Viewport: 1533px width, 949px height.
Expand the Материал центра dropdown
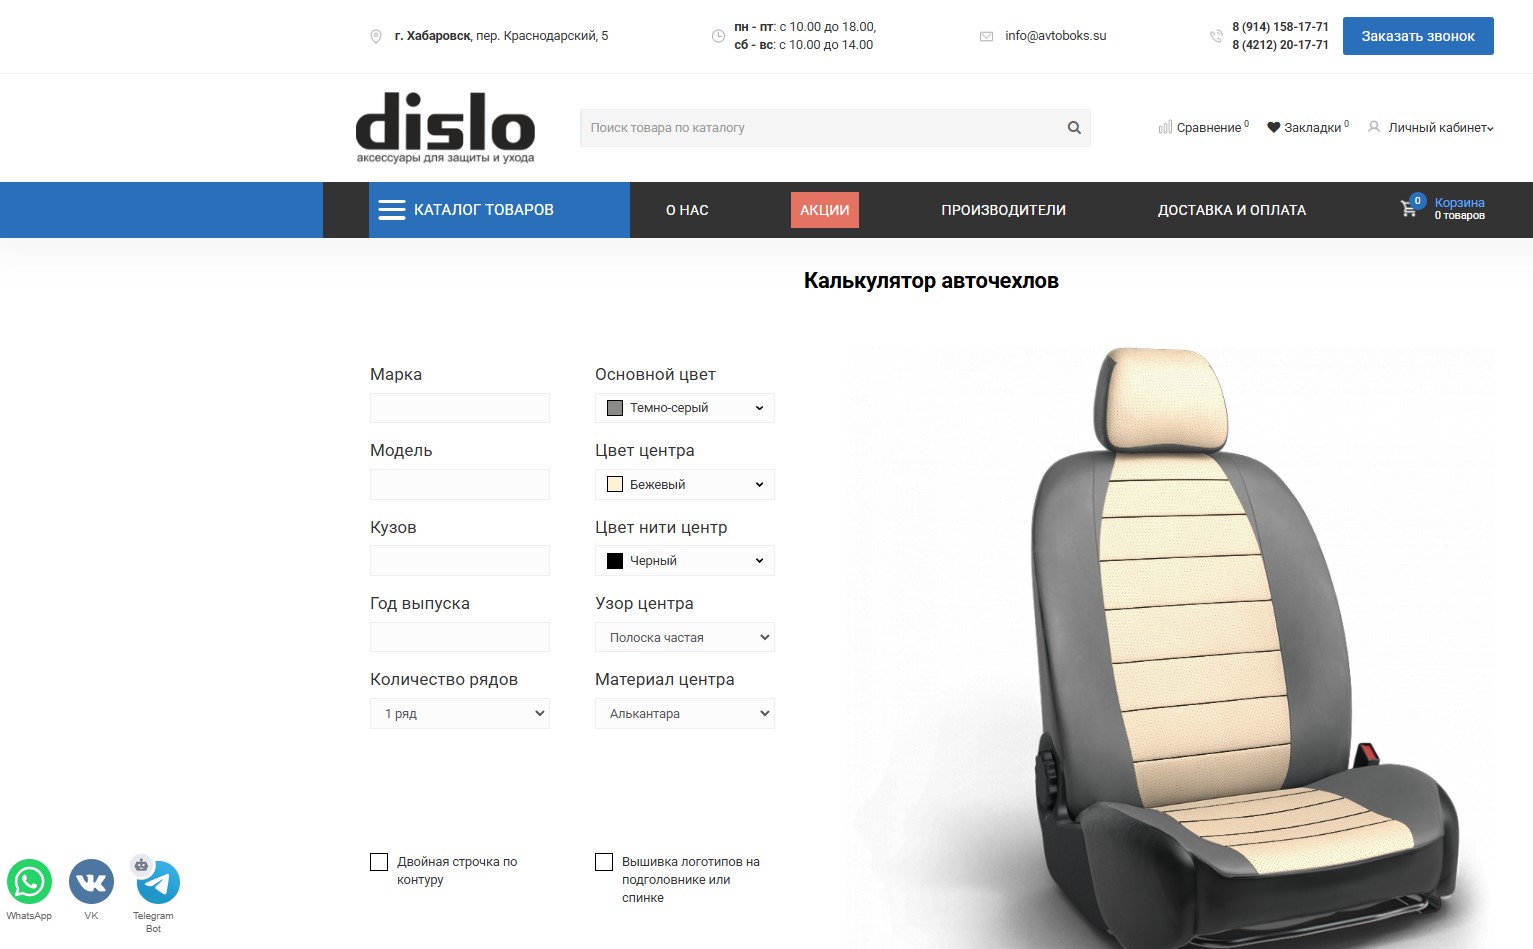pos(685,713)
